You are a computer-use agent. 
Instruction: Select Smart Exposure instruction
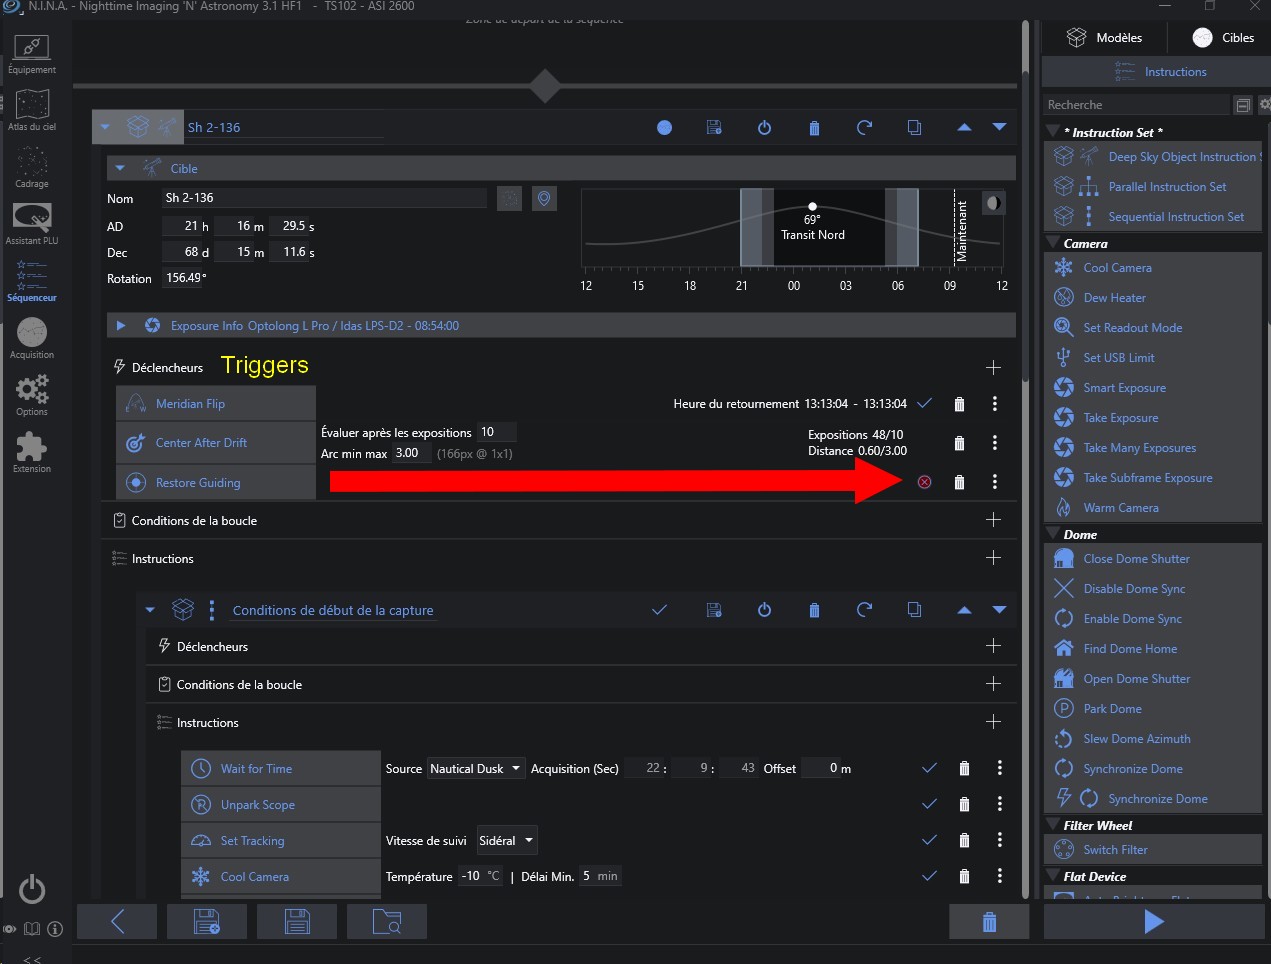point(1153,388)
